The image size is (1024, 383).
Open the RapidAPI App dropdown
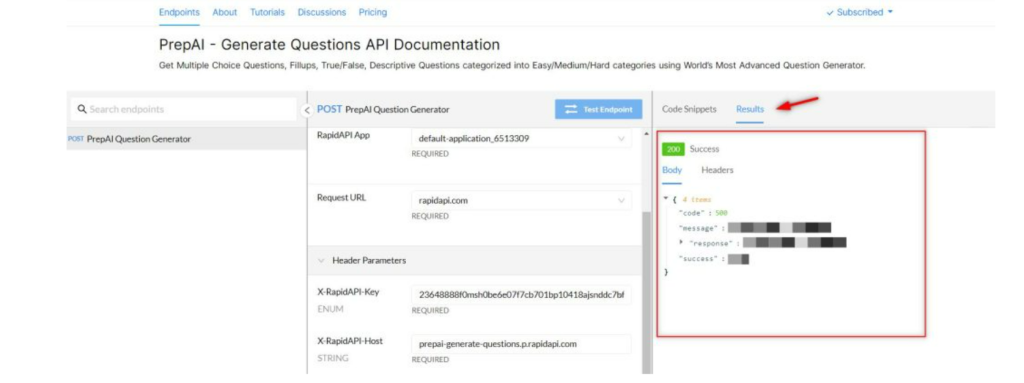coord(521,139)
